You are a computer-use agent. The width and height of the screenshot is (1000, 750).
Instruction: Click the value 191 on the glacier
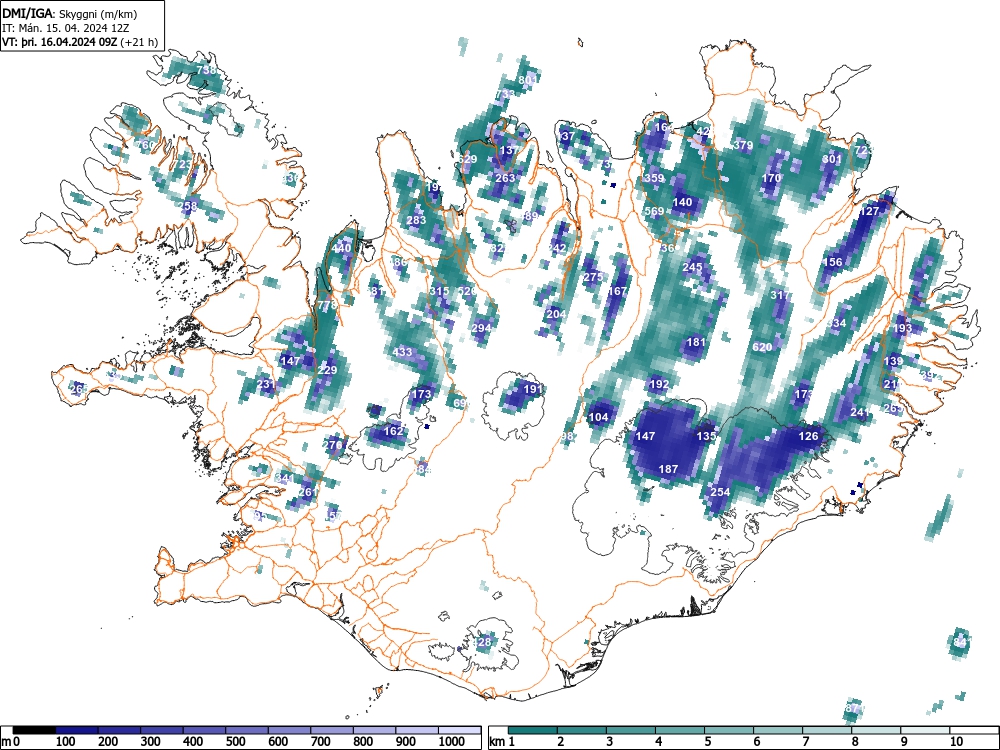click(x=533, y=389)
